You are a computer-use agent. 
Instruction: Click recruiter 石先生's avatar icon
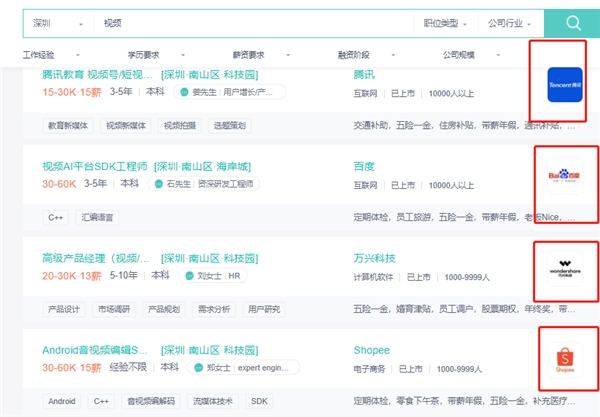coord(158,184)
